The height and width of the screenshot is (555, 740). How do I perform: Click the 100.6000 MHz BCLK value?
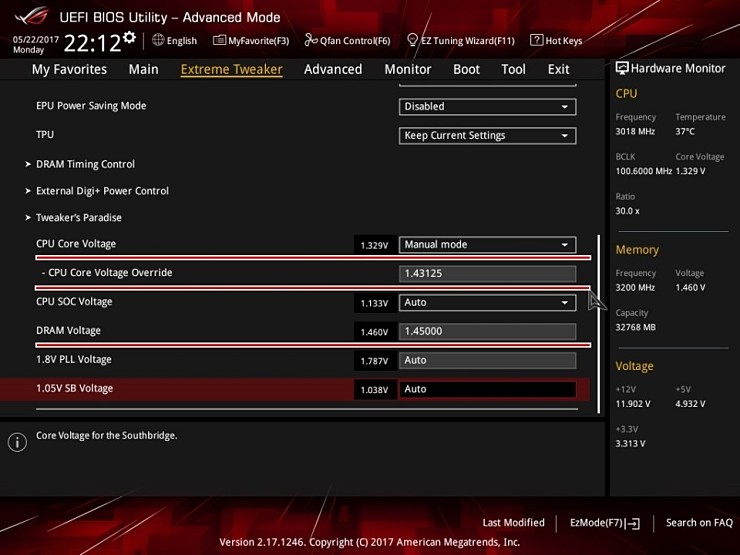coord(643,171)
